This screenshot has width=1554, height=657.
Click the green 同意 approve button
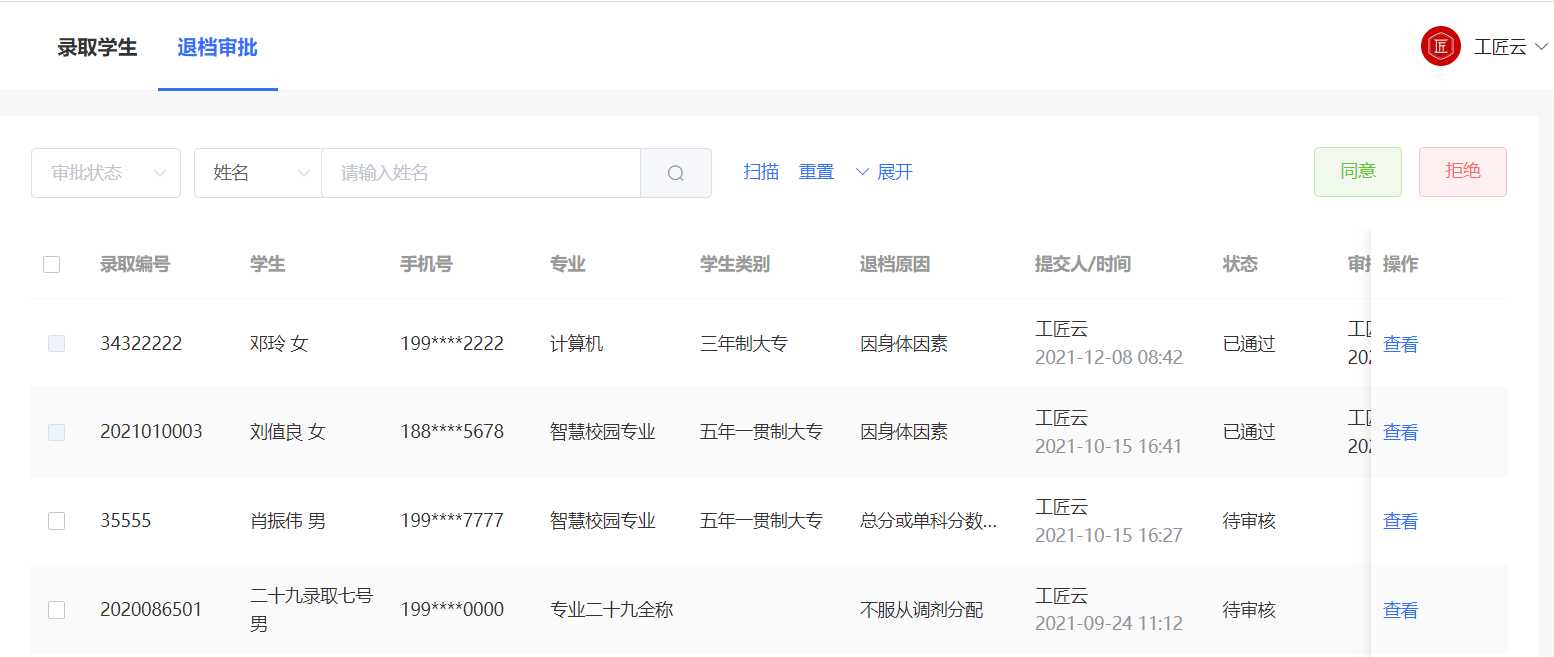pos(1357,171)
